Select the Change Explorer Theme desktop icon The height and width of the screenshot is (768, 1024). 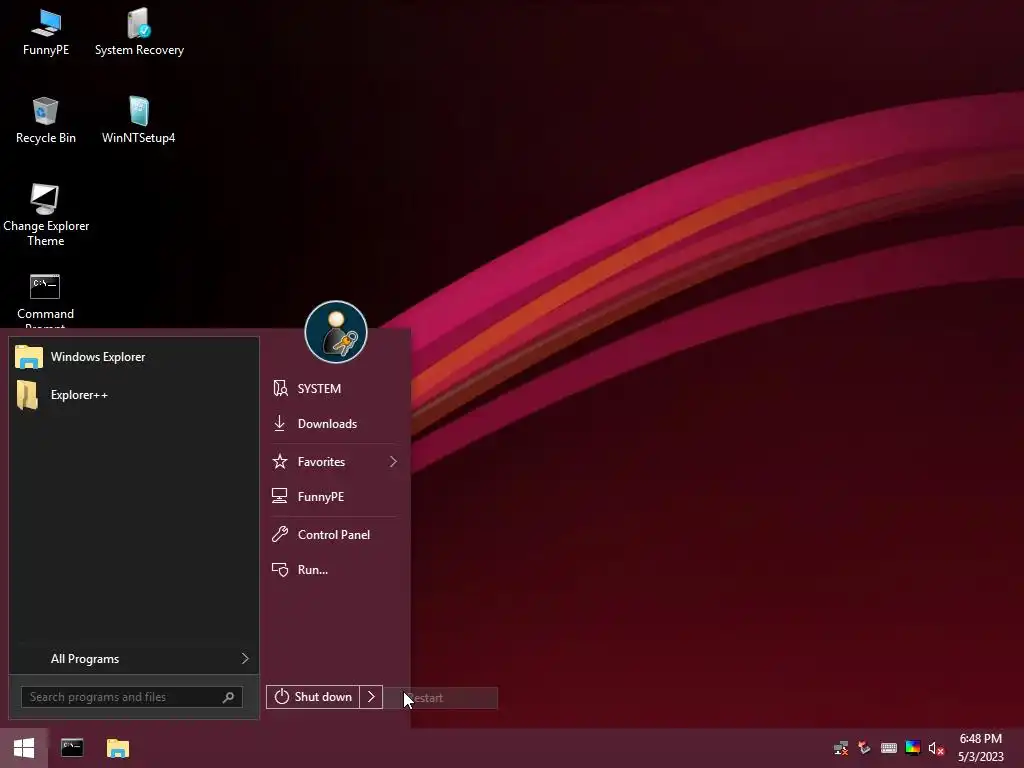click(x=46, y=215)
